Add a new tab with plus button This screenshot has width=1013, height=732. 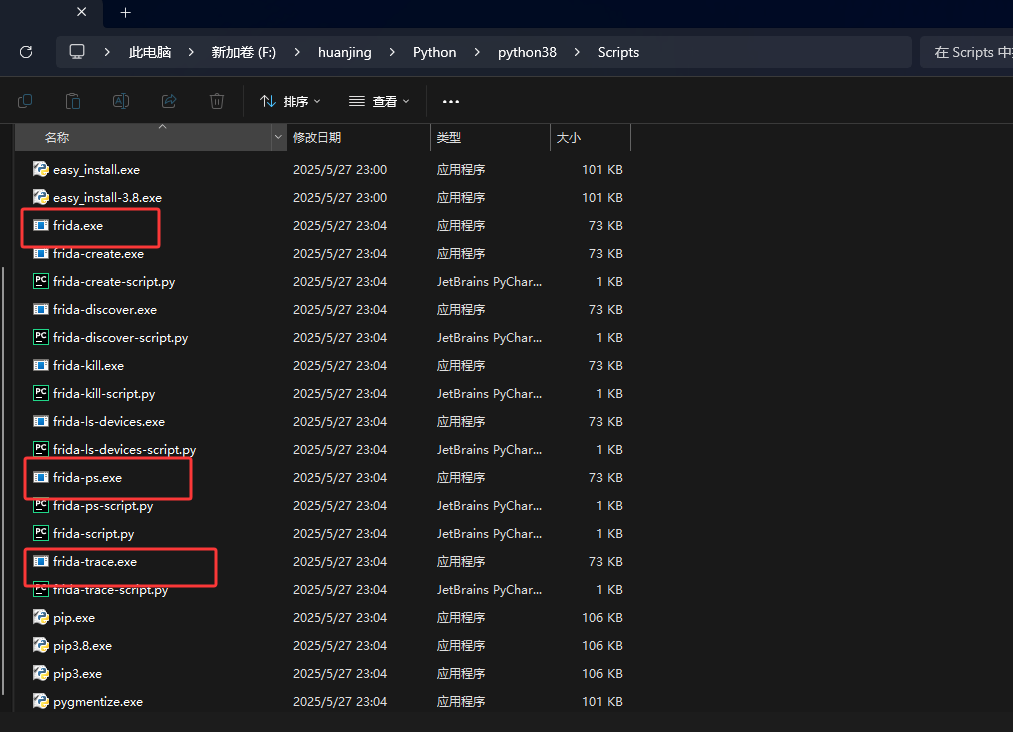click(125, 12)
